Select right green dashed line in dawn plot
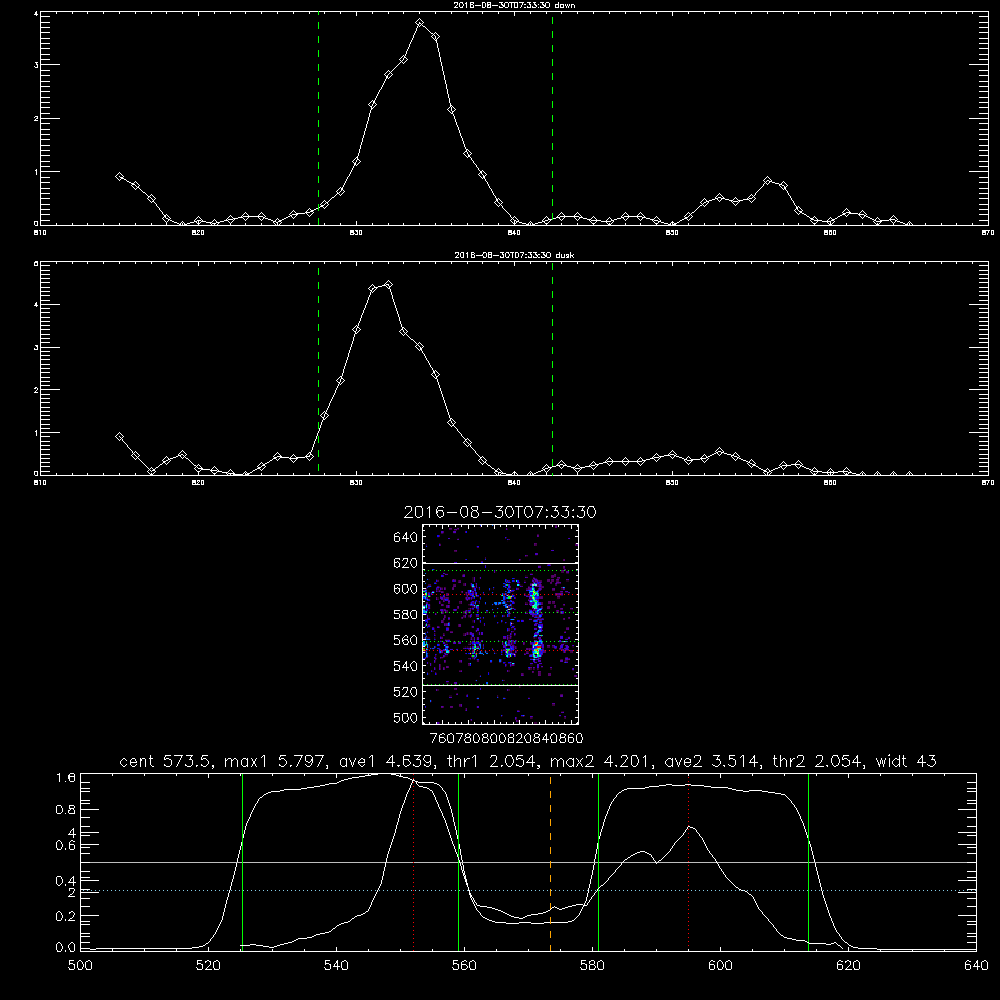 (552, 118)
